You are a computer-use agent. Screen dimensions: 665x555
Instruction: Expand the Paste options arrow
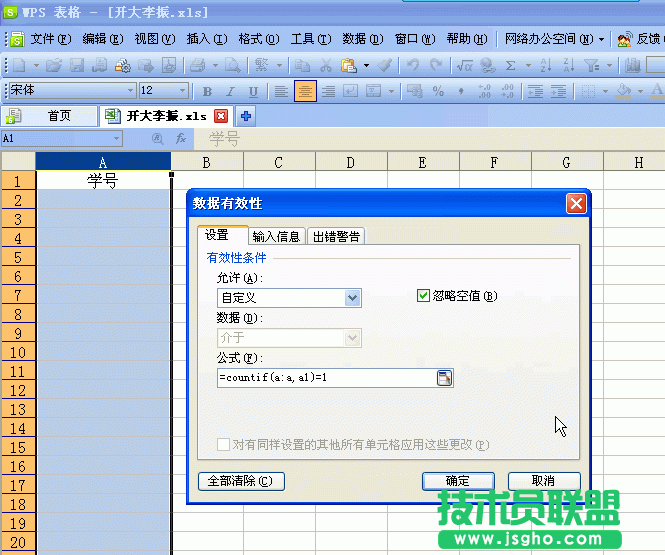[x=366, y=65]
